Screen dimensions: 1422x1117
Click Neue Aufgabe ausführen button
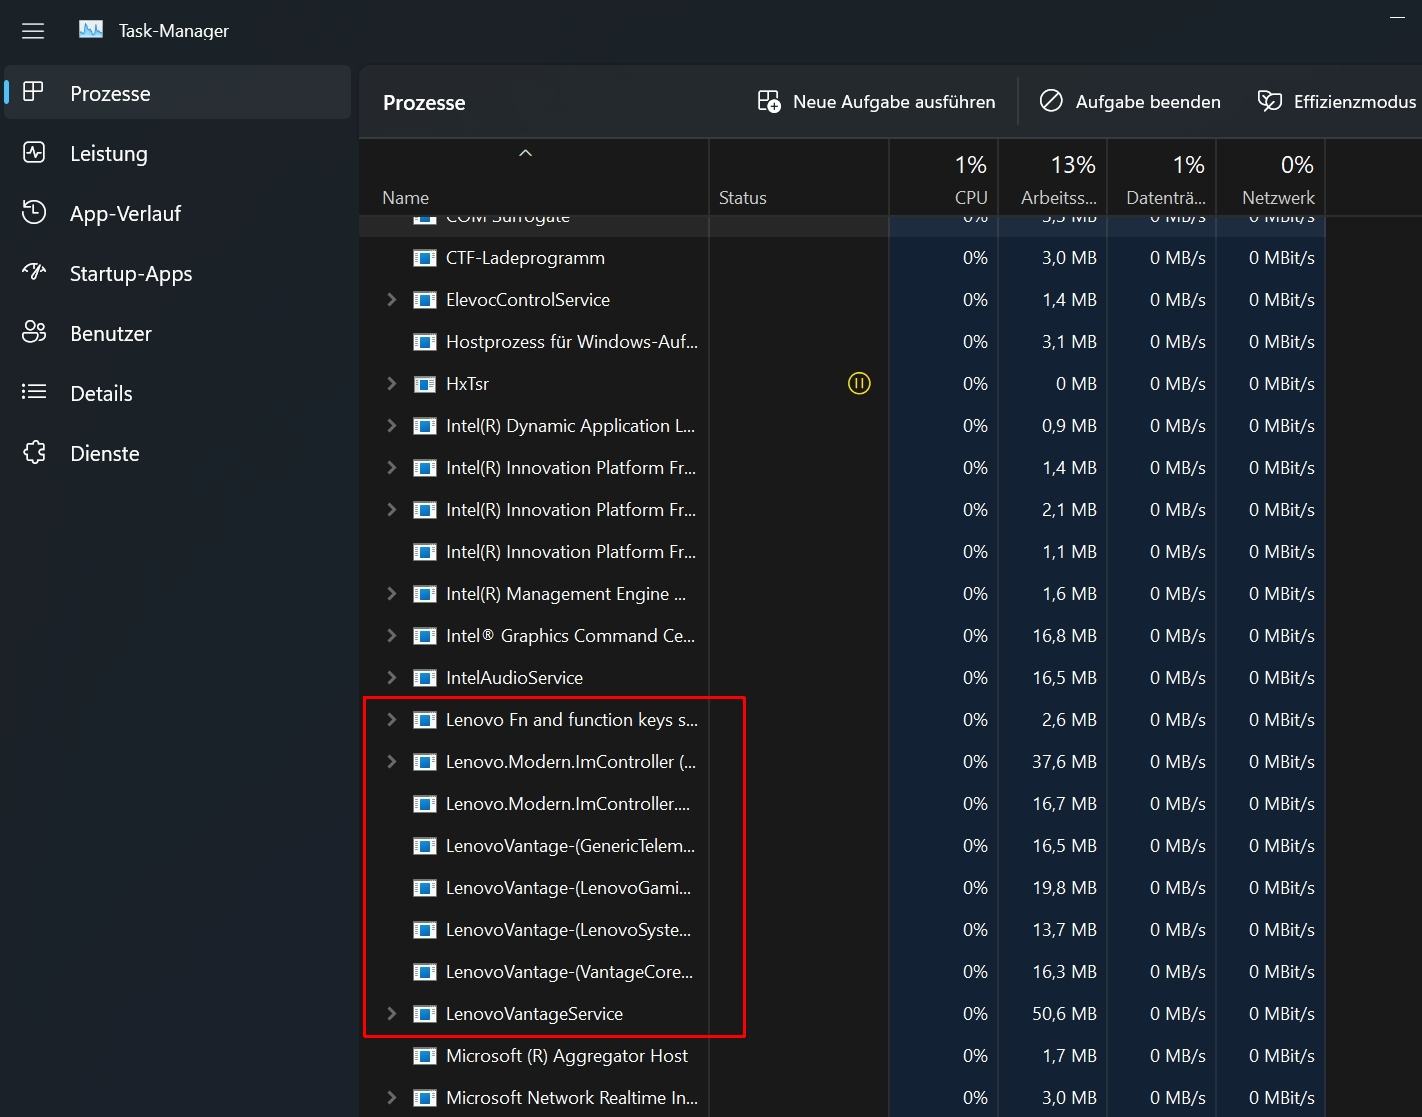point(876,102)
